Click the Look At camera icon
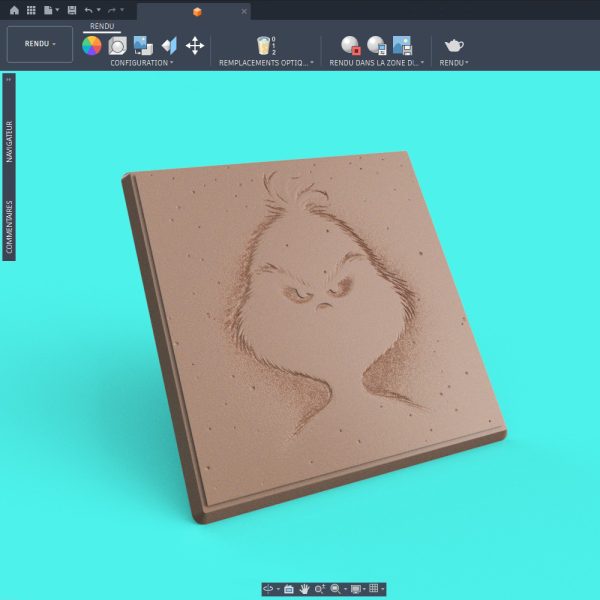The width and height of the screenshot is (600, 600). [x=289, y=589]
